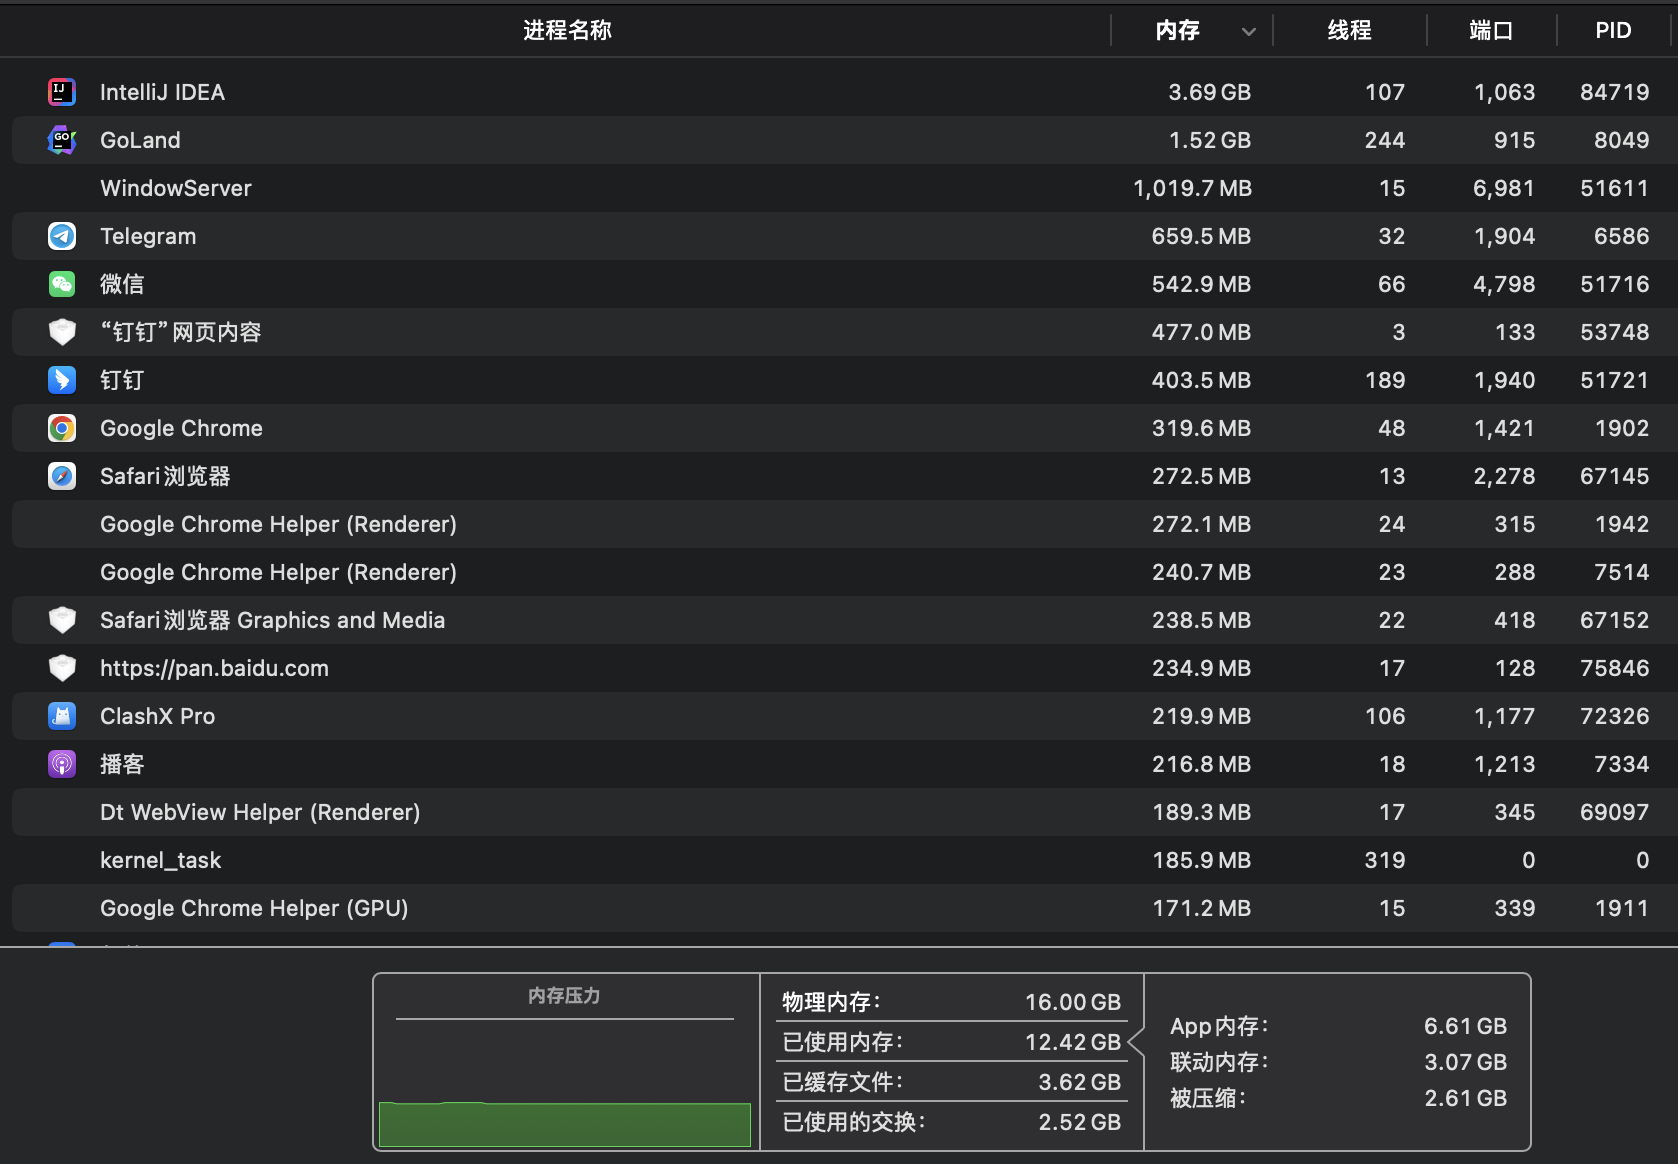Select the WindowServer process row

click(x=839, y=188)
